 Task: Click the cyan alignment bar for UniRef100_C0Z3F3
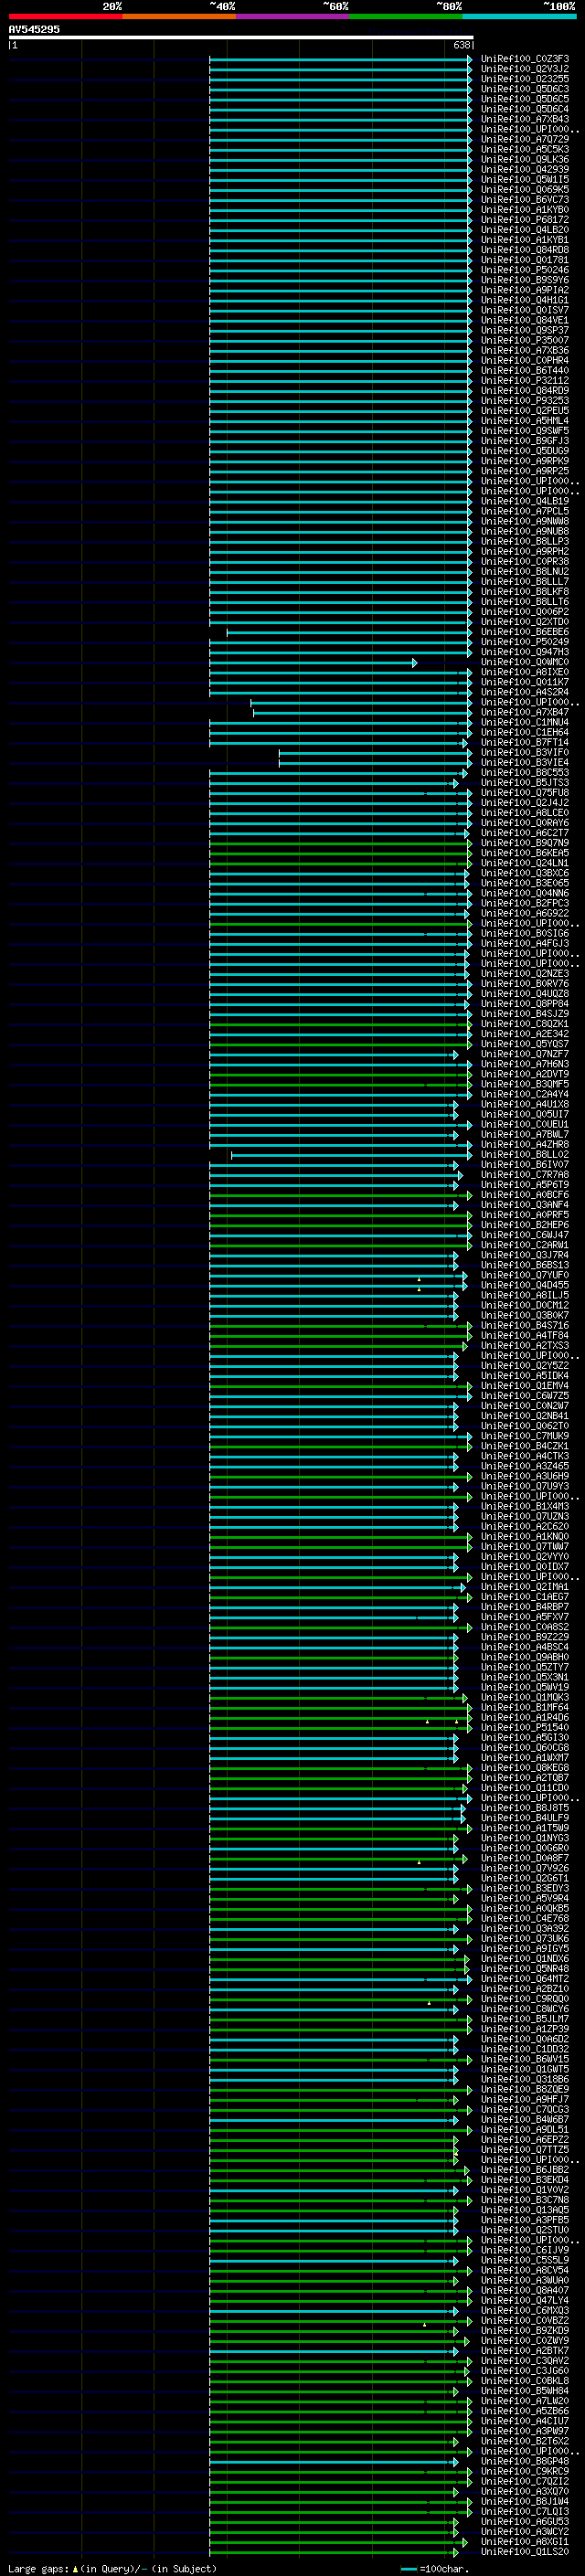point(340,59)
